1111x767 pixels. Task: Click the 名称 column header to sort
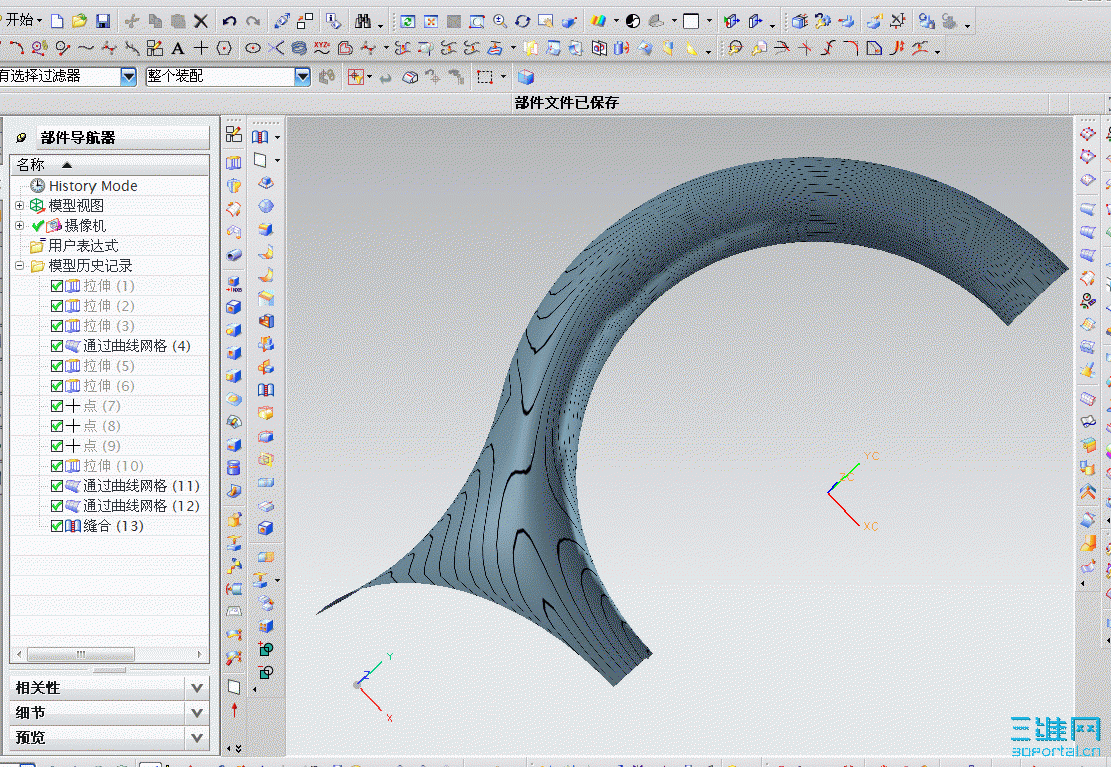pyautogui.click(x=32, y=165)
